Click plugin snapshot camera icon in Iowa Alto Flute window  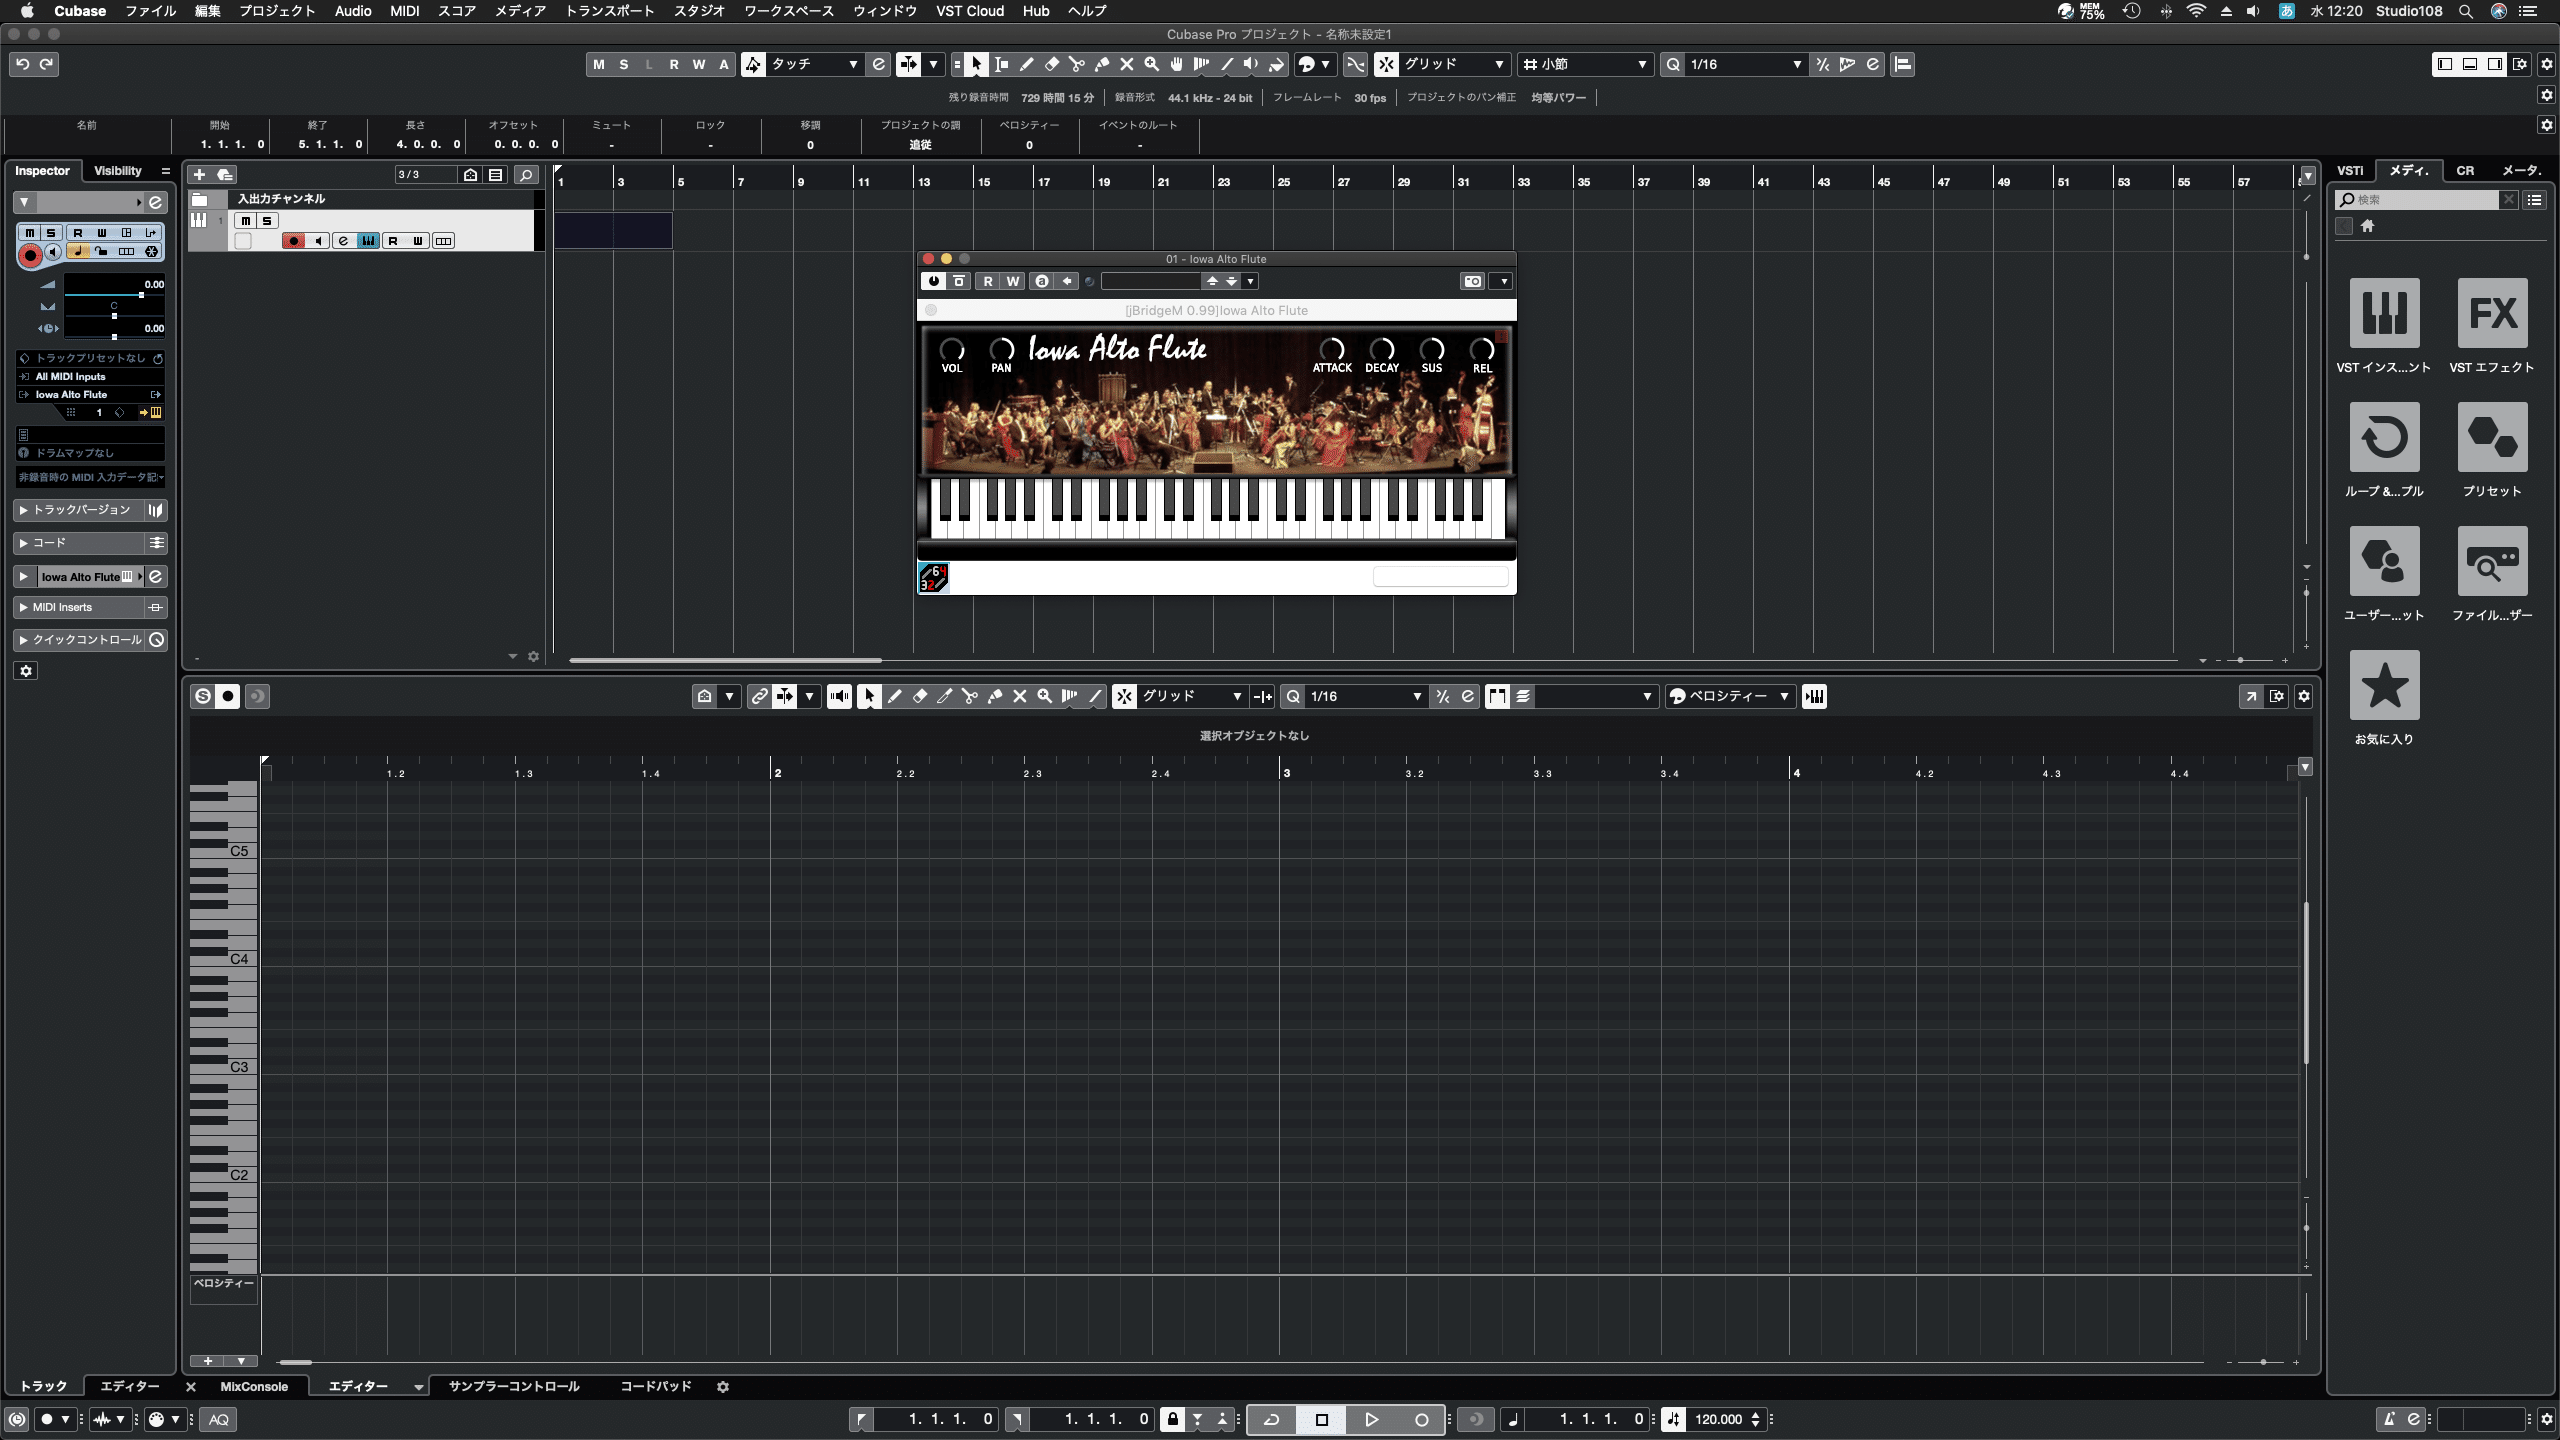coord(1473,281)
